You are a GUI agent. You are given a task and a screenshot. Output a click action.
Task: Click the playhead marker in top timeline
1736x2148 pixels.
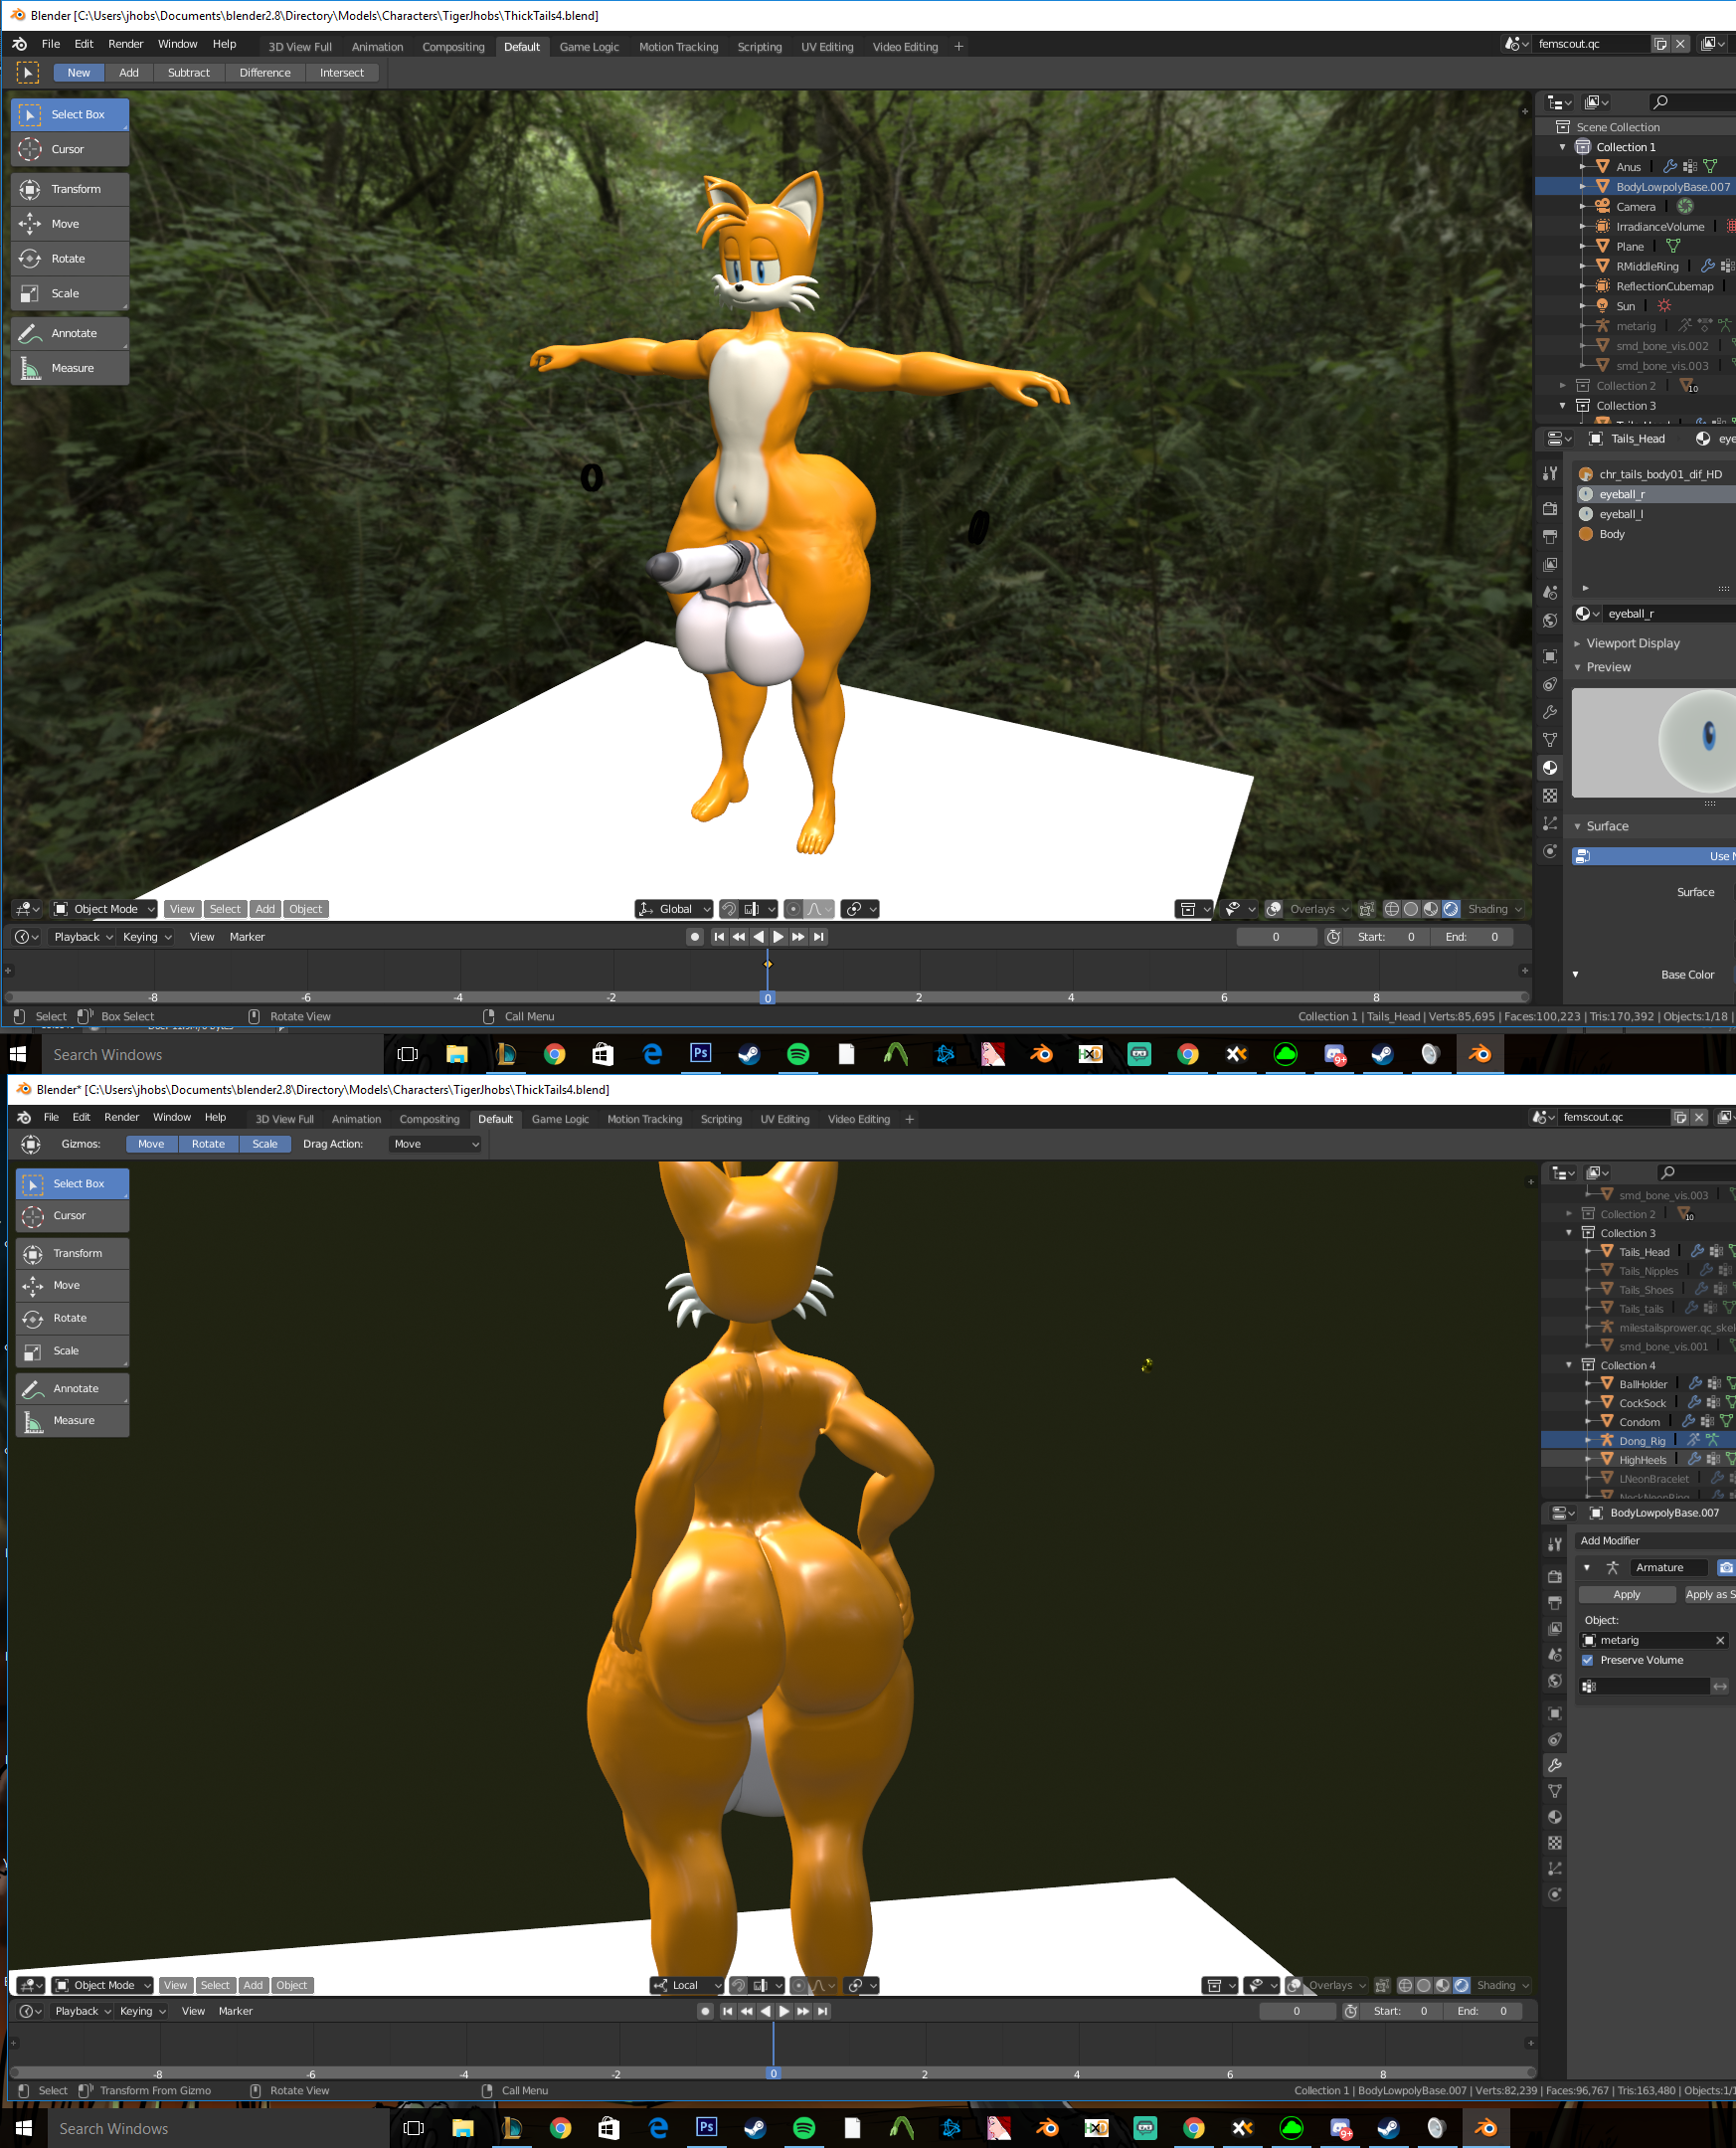768,997
